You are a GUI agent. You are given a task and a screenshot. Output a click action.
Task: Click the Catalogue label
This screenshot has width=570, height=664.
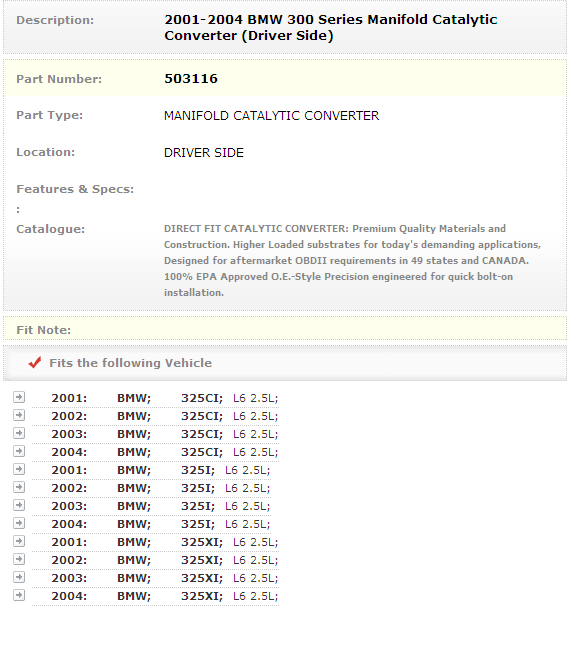(50, 229)
